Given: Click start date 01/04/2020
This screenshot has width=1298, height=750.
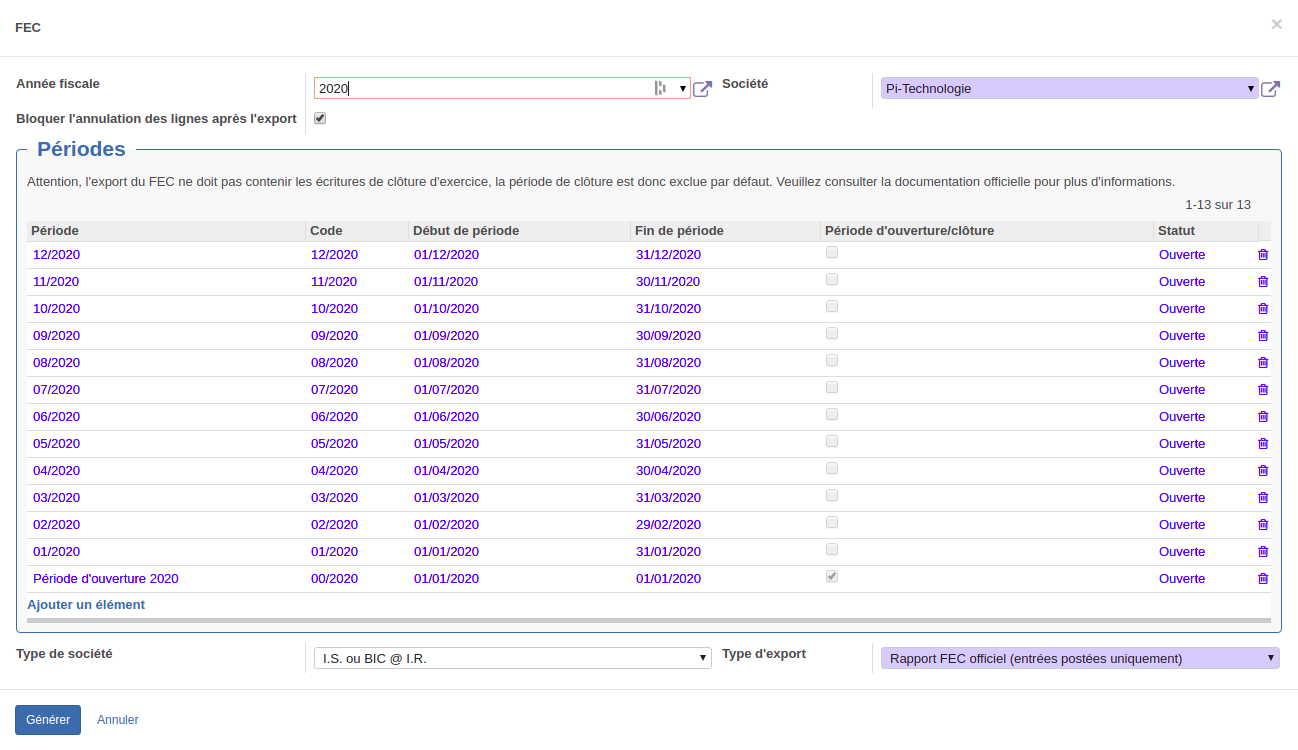Looking at the screenshot, I should tap(446, 471).
